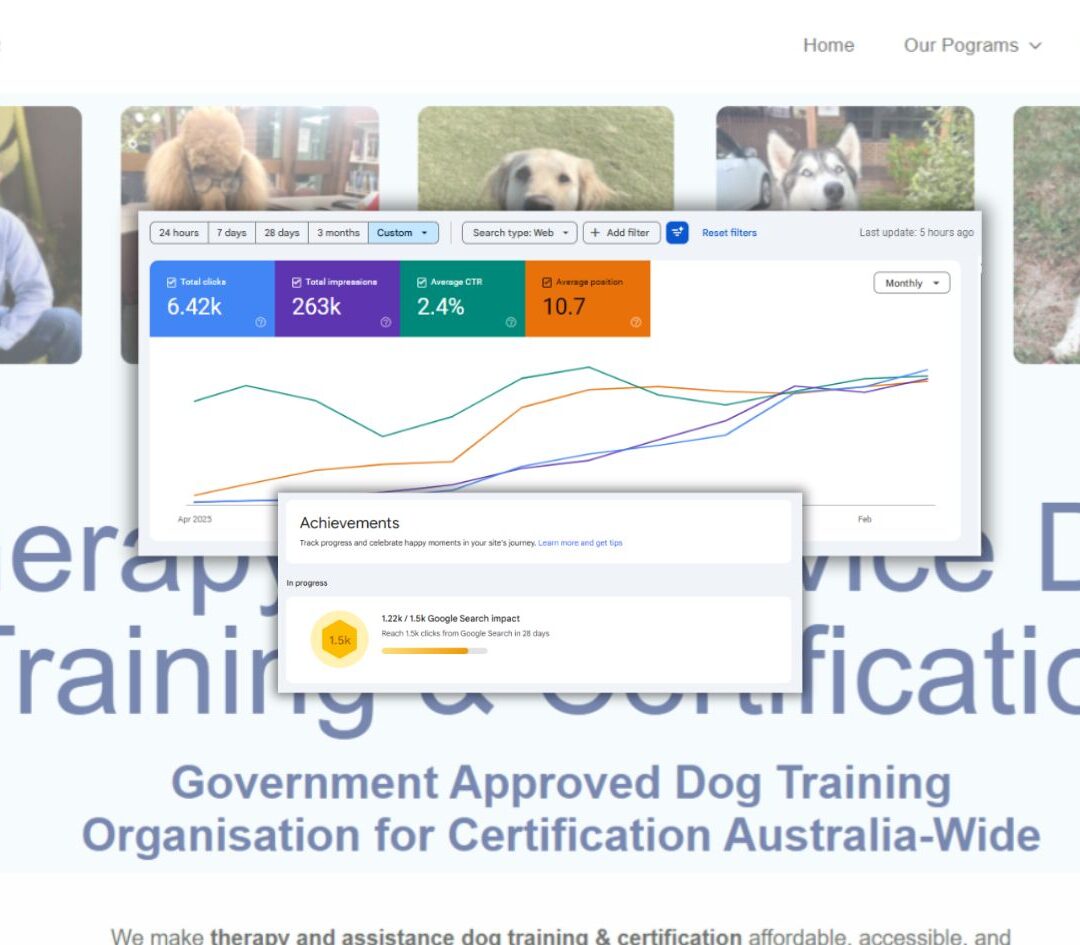
Task: Click the Add filter button
Action: [x=622, y=233]
